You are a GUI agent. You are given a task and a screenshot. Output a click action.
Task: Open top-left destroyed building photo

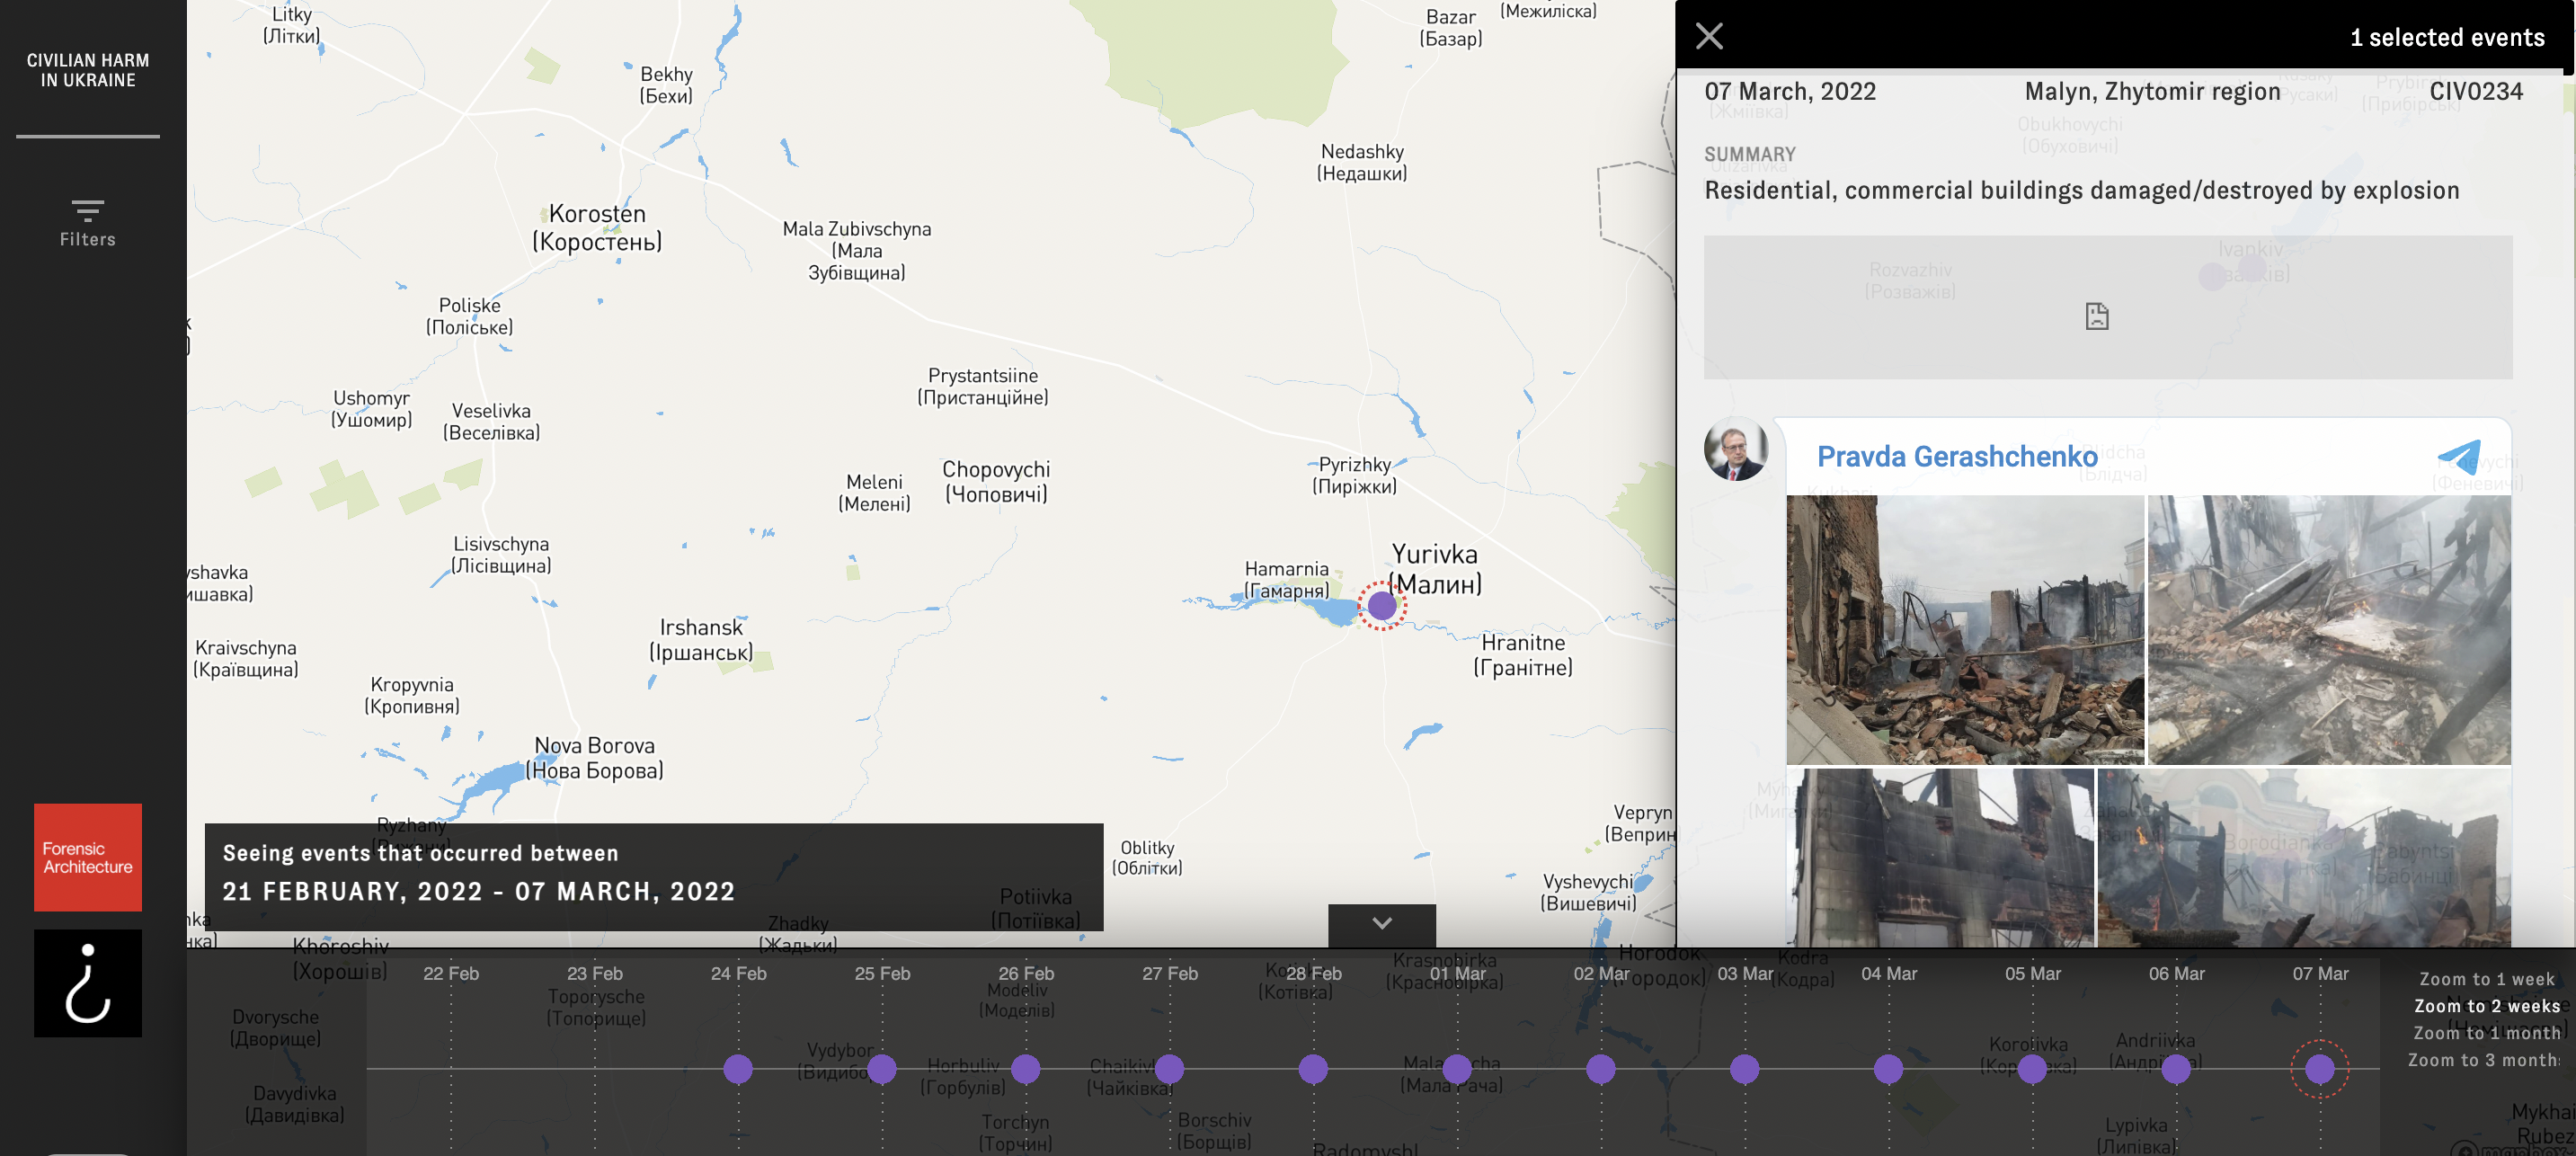point(1965,630)
